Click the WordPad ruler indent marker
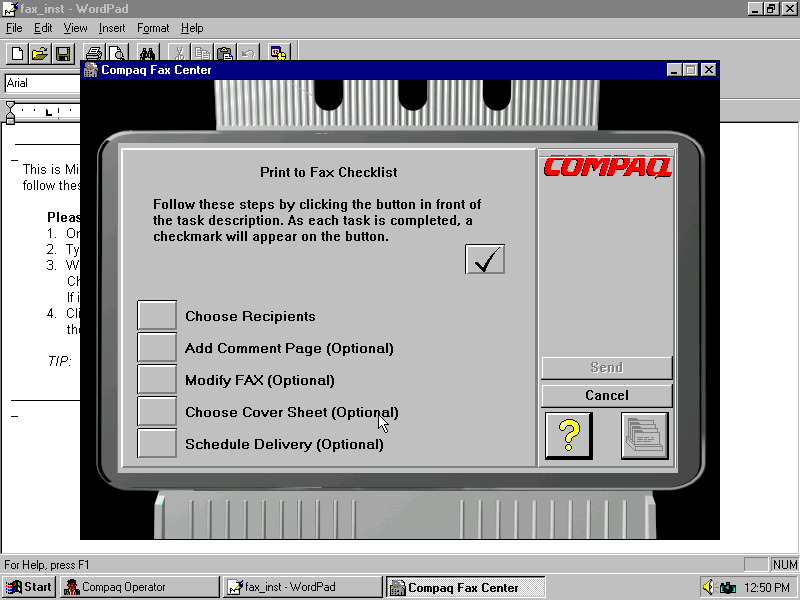This screenshot has height=600, width=800. point(10,113)
